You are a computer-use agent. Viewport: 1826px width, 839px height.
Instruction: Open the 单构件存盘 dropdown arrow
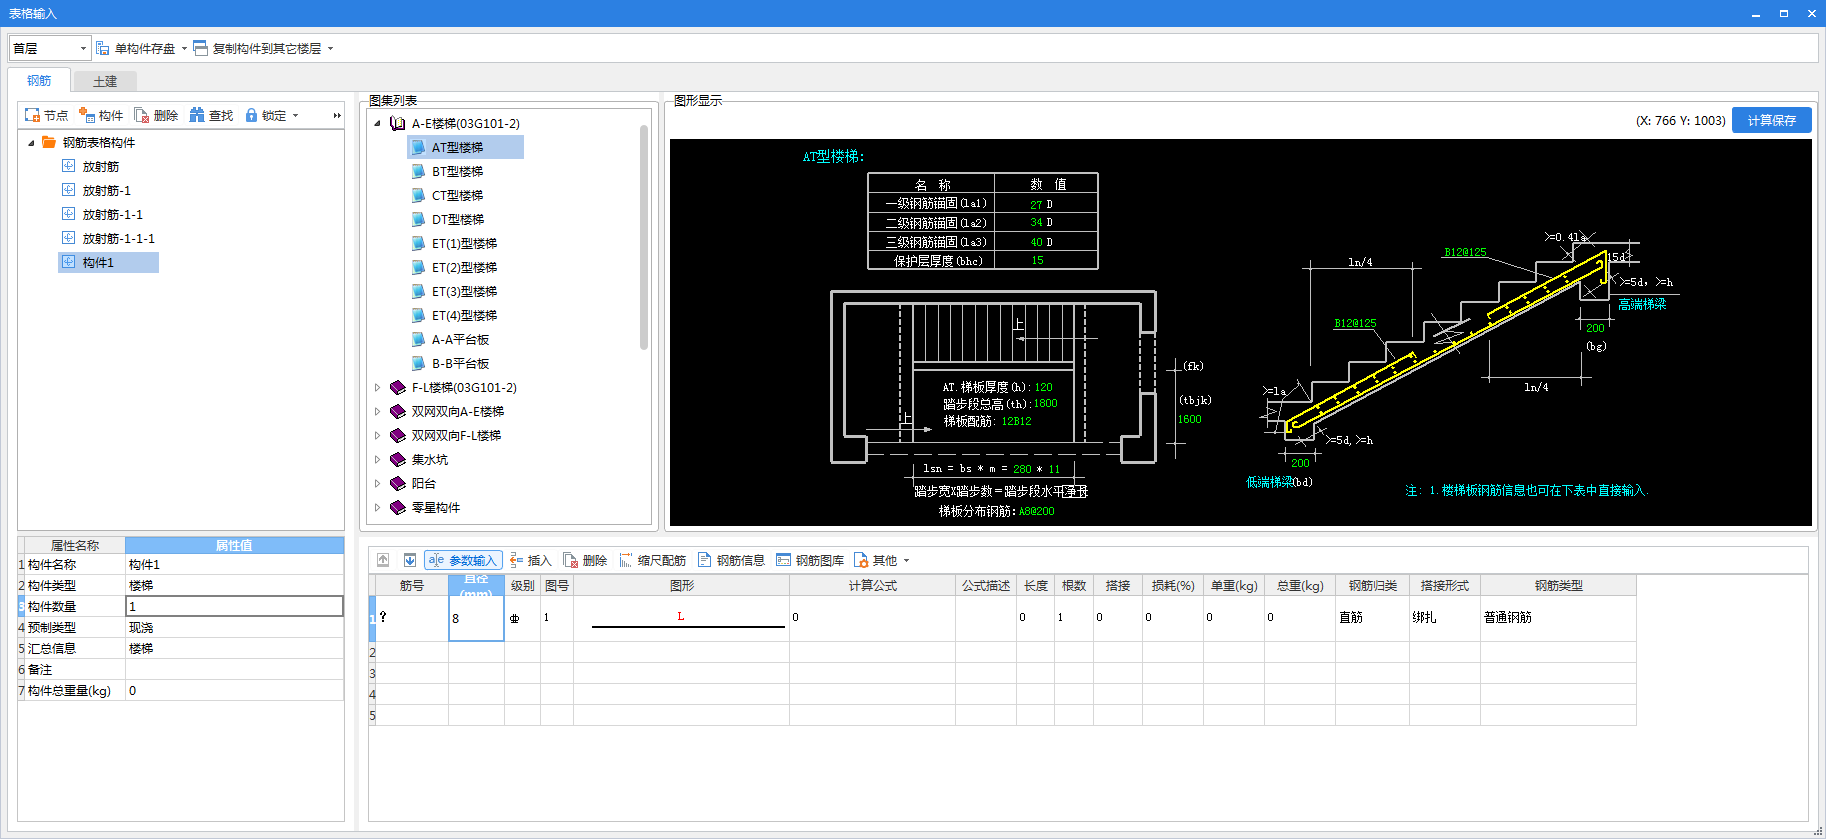coord(184,48)
